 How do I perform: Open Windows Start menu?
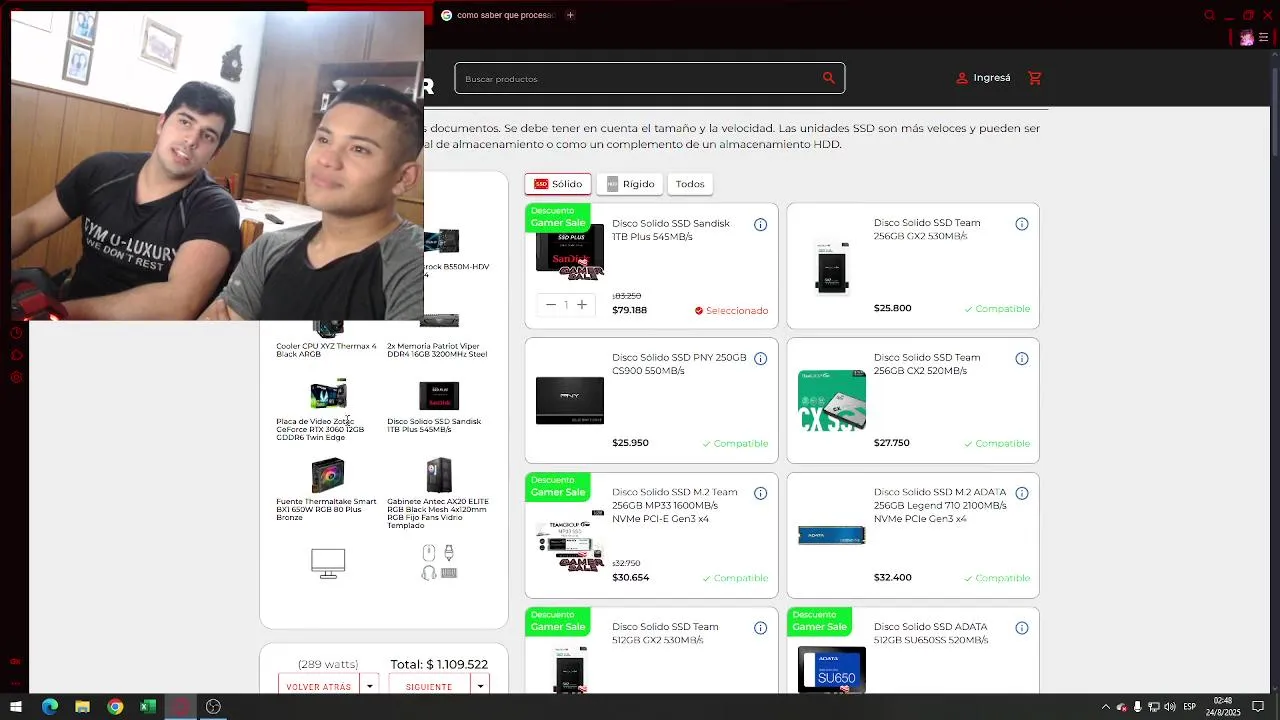(x=16, y=707)
